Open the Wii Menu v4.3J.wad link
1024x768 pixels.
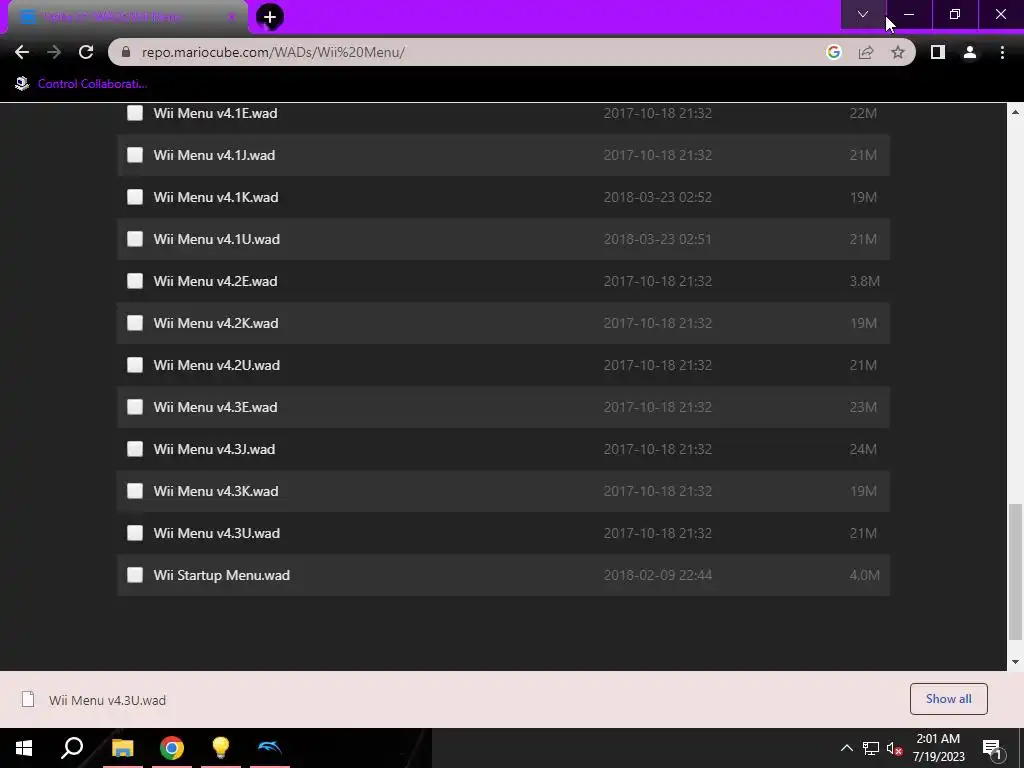coord(214,449)
